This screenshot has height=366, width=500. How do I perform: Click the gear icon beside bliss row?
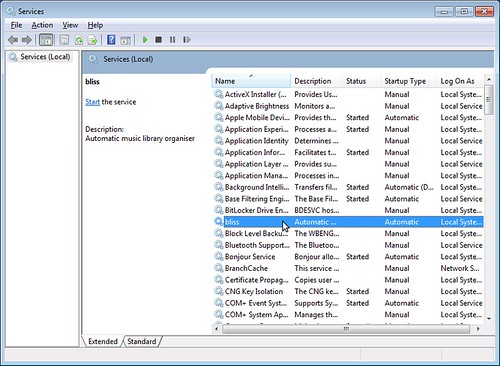[x=219, y=221]
